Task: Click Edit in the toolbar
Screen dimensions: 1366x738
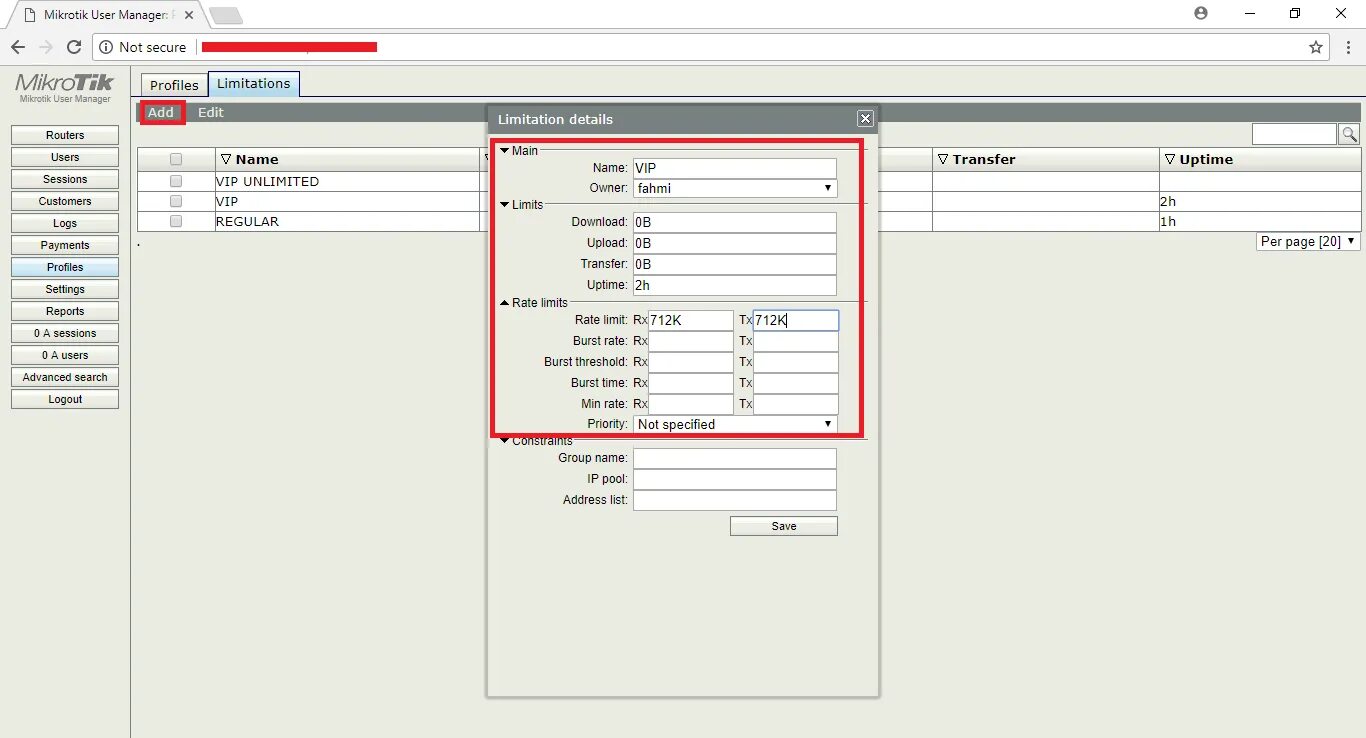Action: click(x=210, y=112)
